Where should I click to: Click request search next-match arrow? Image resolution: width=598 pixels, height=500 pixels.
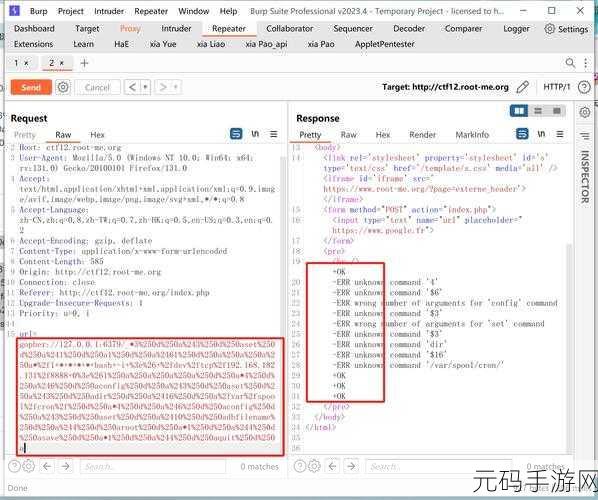click(x=66, y=466)
